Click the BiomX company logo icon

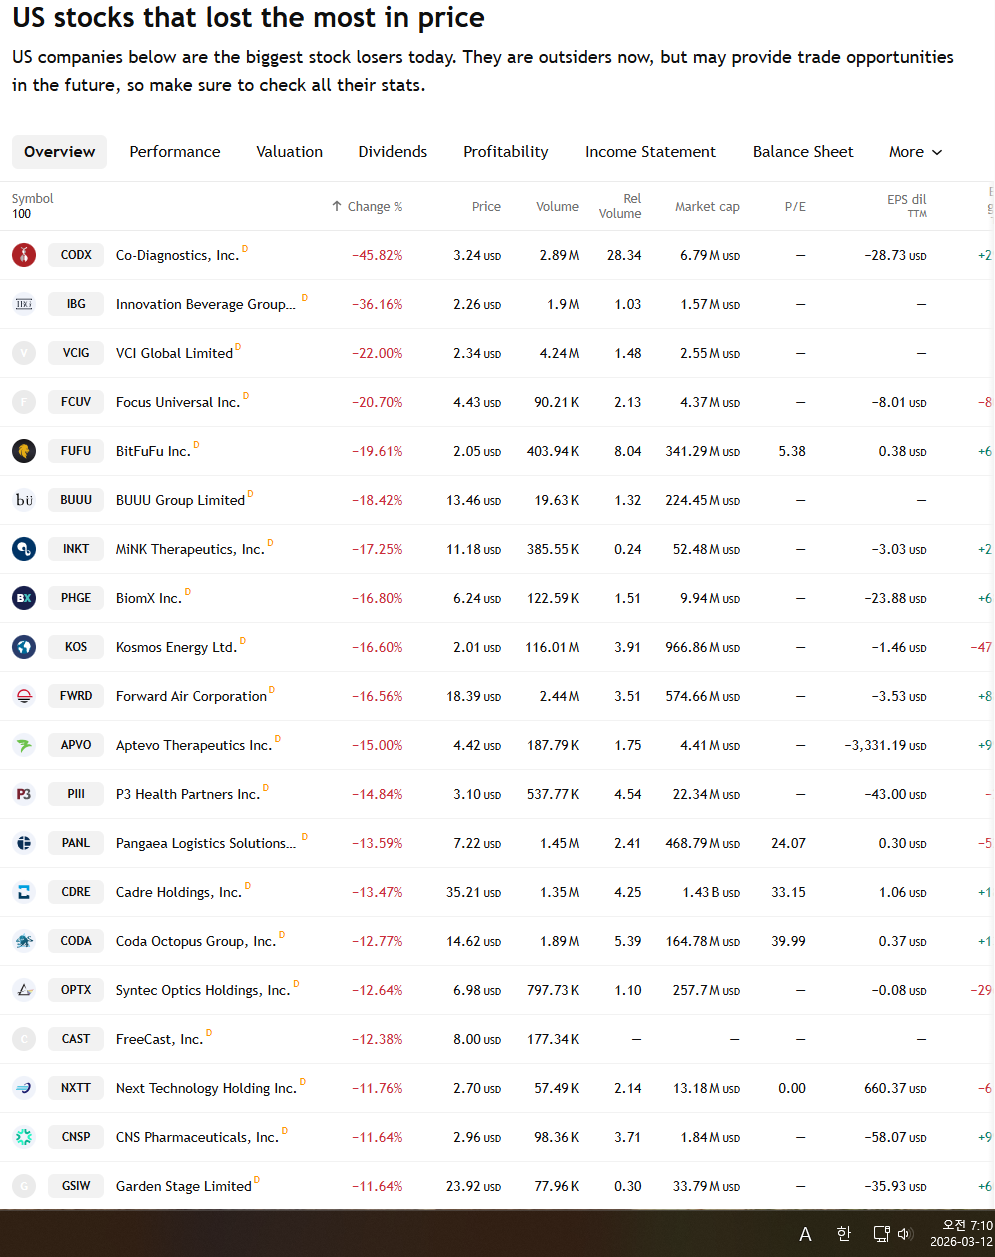pos(24,598)
